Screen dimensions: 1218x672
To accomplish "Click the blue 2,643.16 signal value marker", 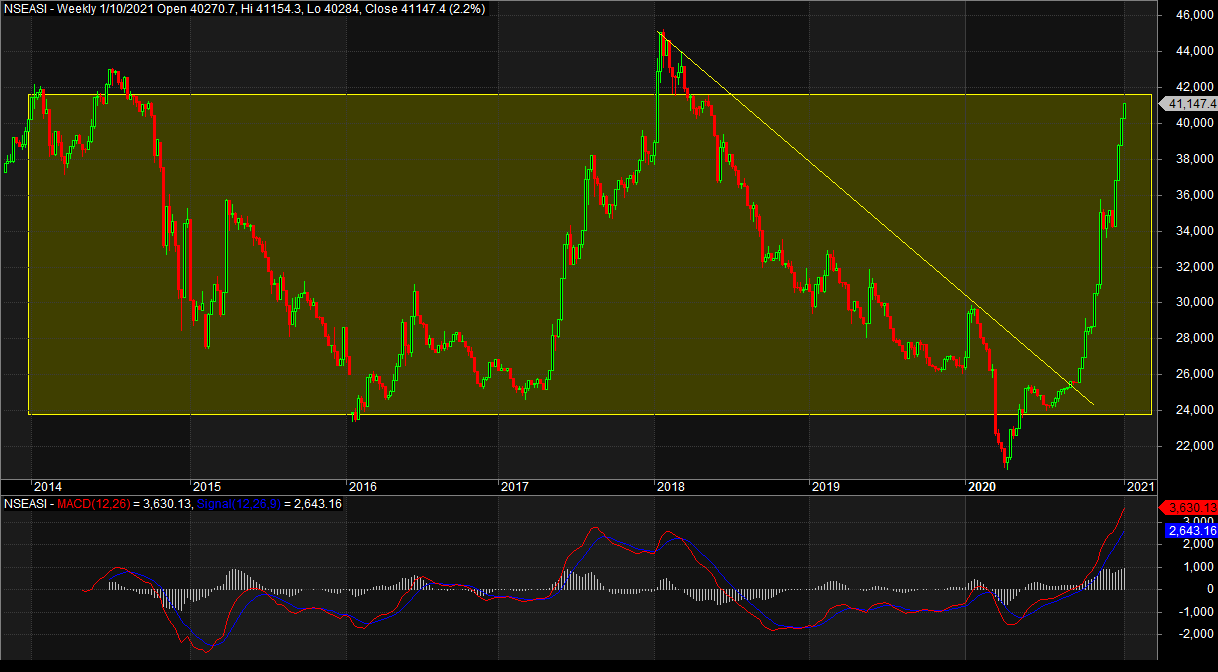I will [x=1189, y=530].
